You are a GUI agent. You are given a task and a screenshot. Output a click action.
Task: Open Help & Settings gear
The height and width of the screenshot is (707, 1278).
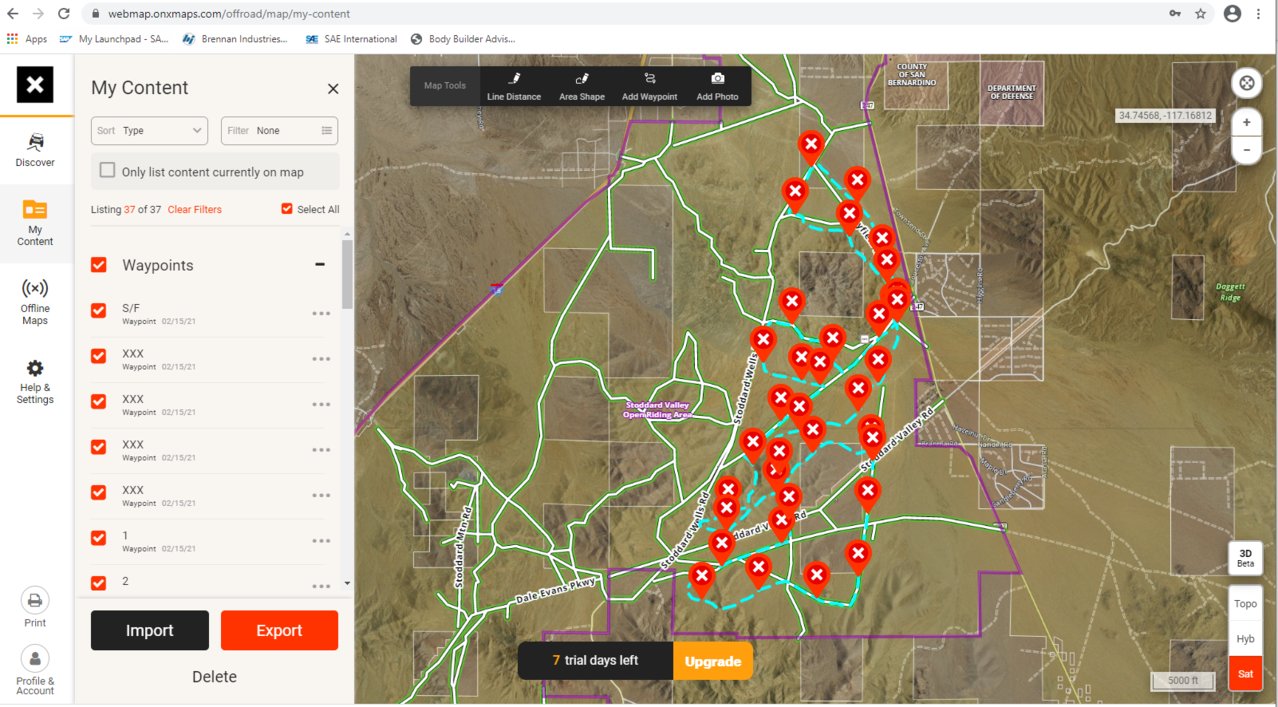[35, 381]
